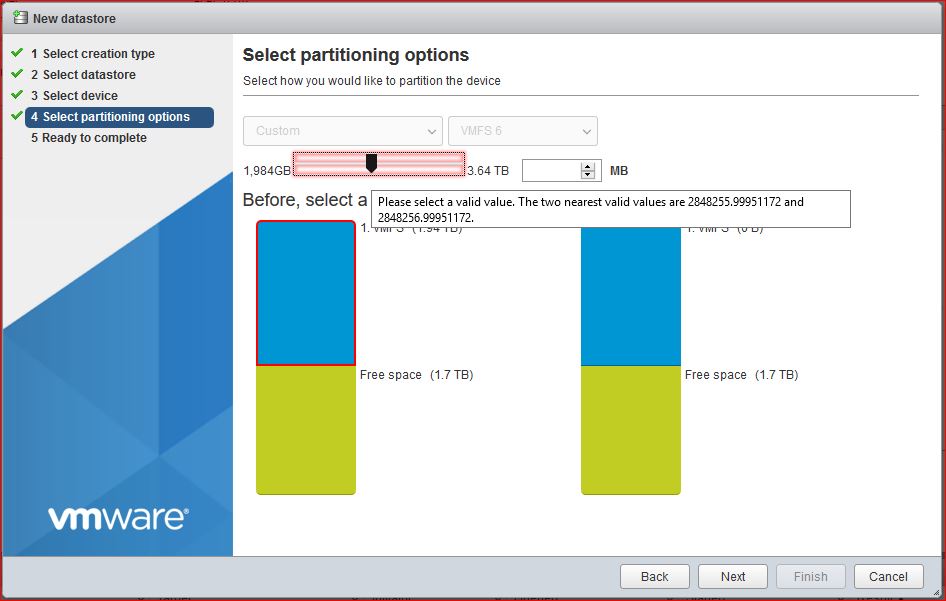Click the New datastore title icon
946x601 pixels.
click(20, 17)
